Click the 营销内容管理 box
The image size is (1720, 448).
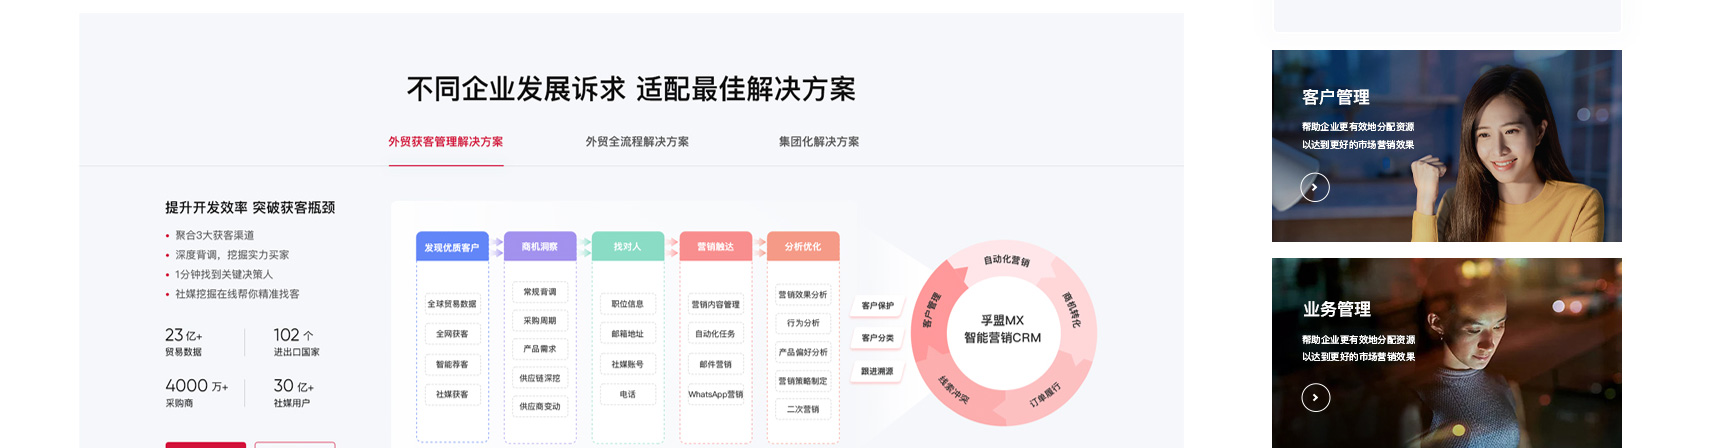pyautogui.click(x=716, y=304)
